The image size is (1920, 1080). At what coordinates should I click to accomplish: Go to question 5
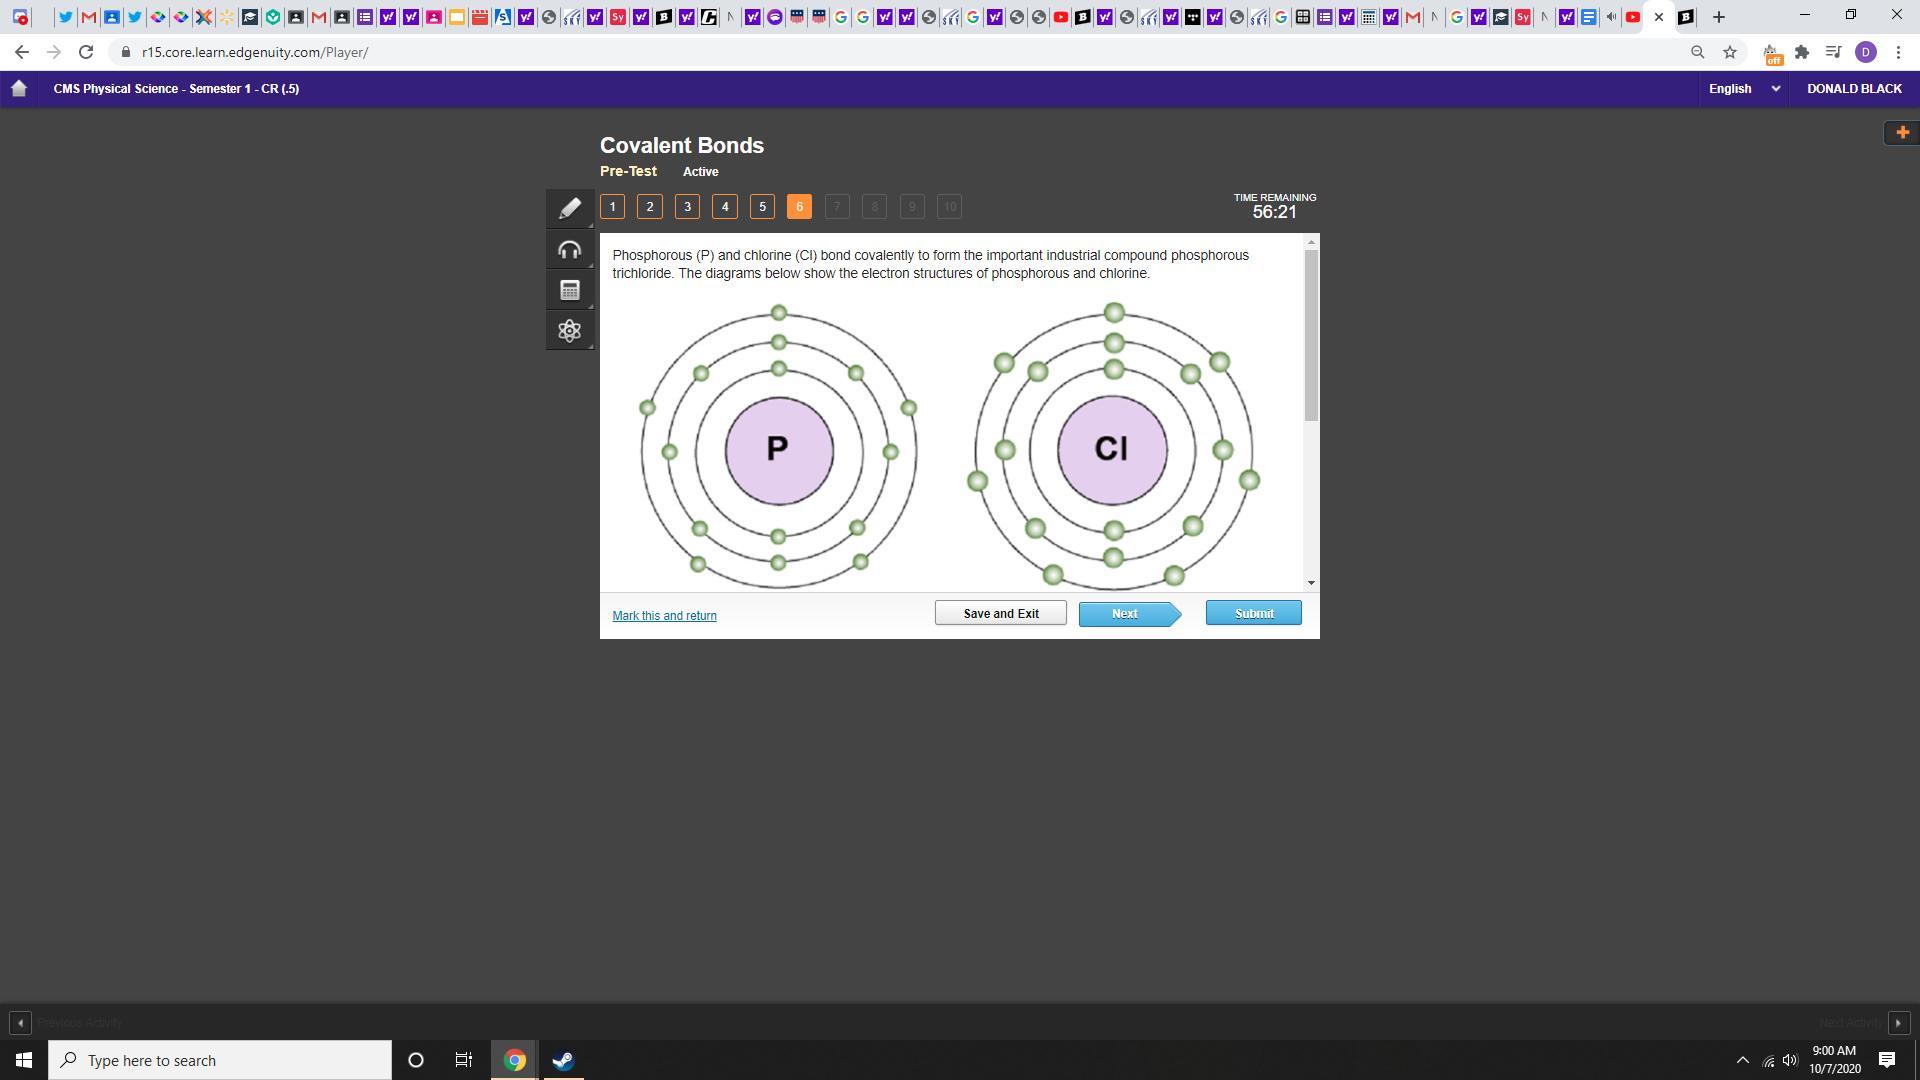(x=762, y=207)
